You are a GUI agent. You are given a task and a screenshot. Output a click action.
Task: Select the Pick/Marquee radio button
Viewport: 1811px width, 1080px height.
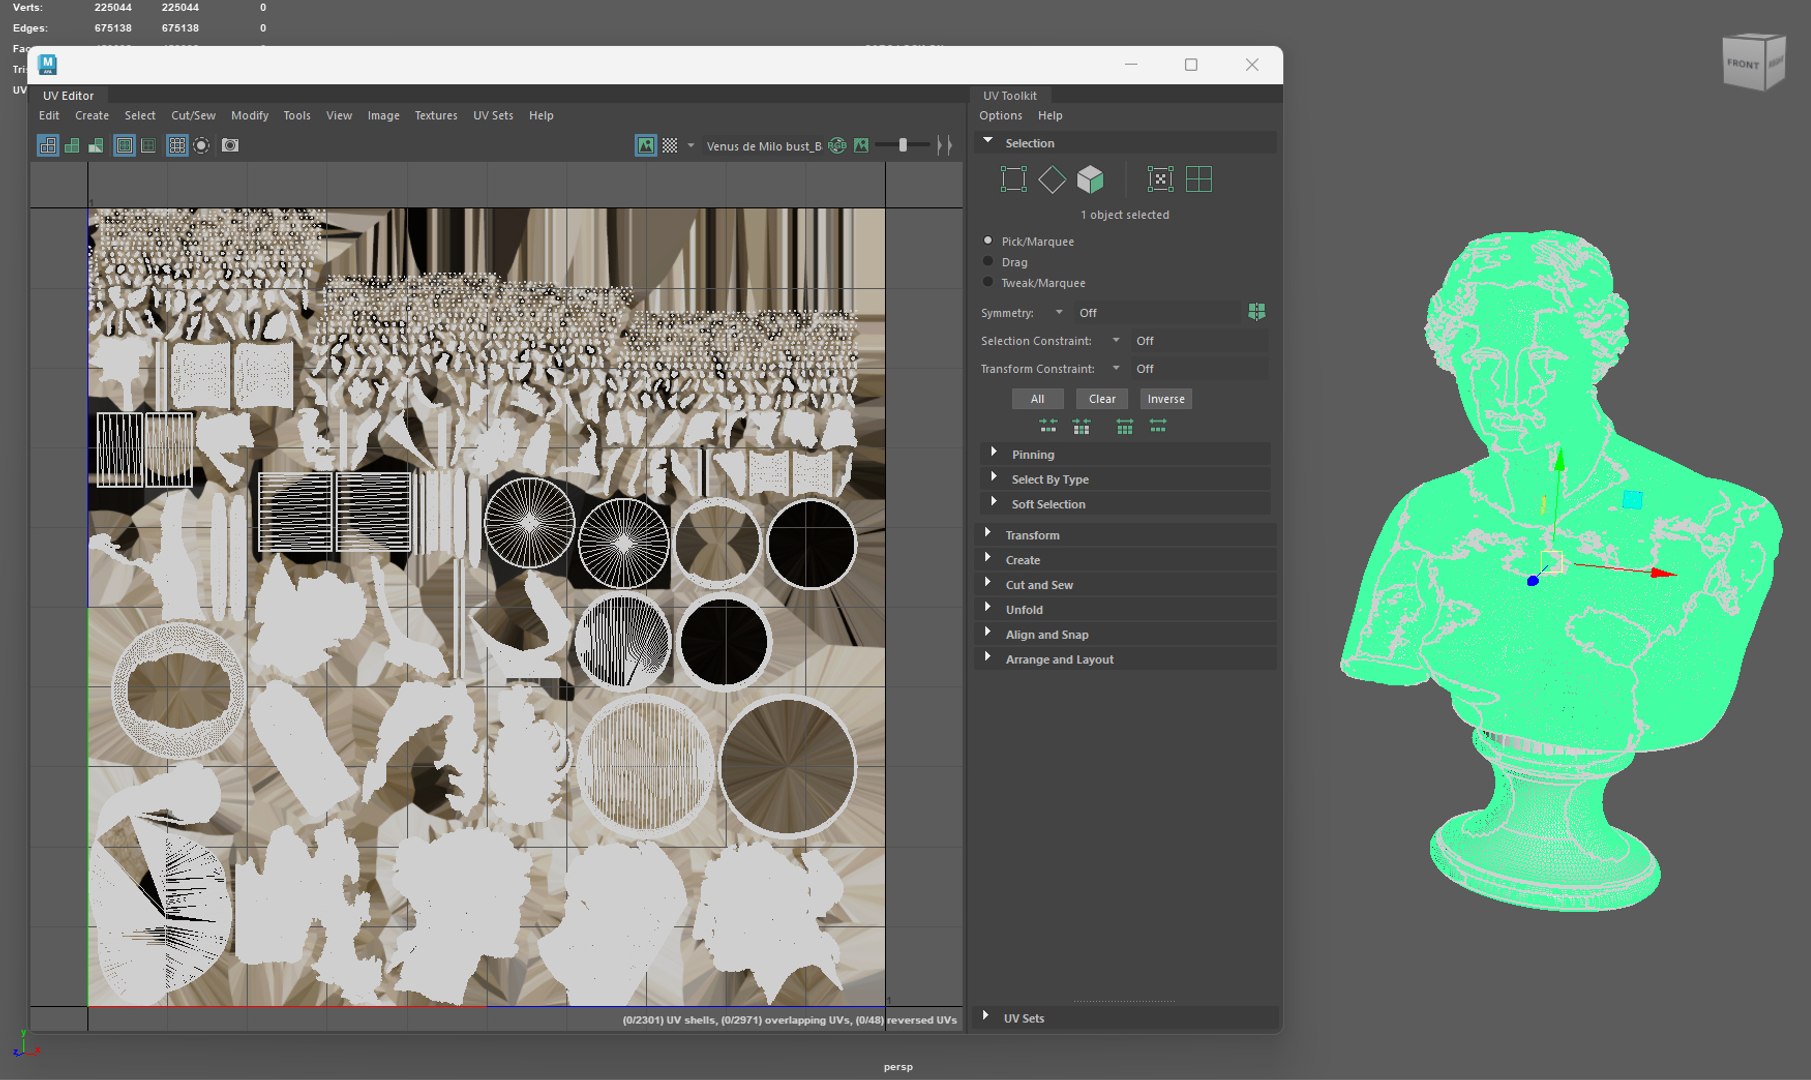[988, 241]
